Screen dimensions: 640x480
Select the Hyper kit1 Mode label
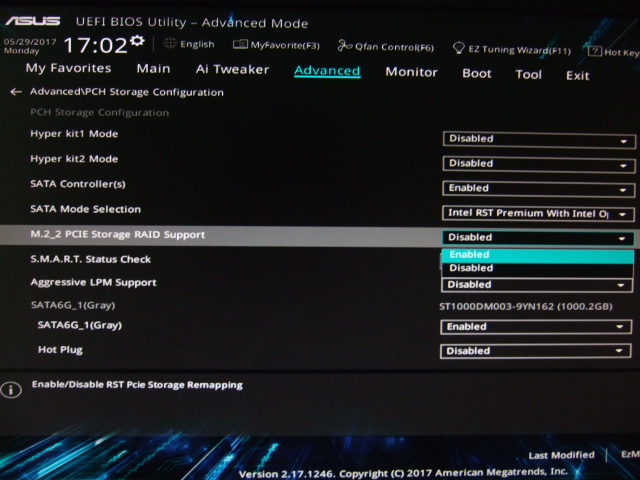(x=74, y=134)
